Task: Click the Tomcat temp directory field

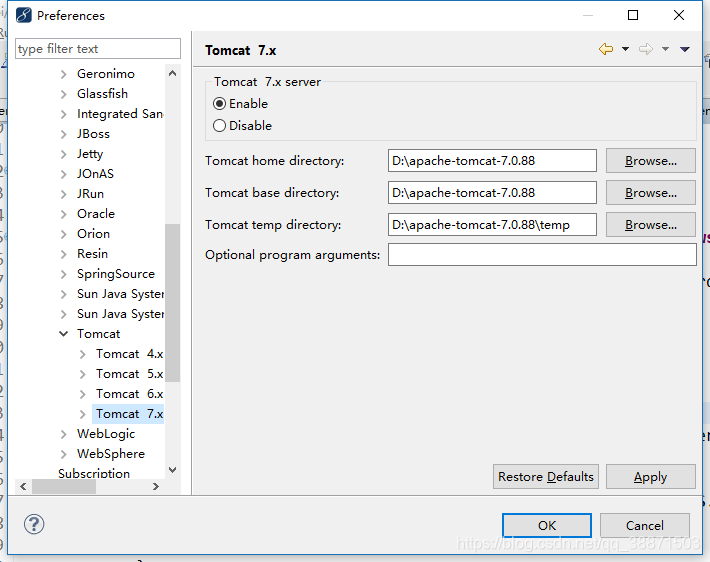Action: pyautogui.click(x=492, y=225)
